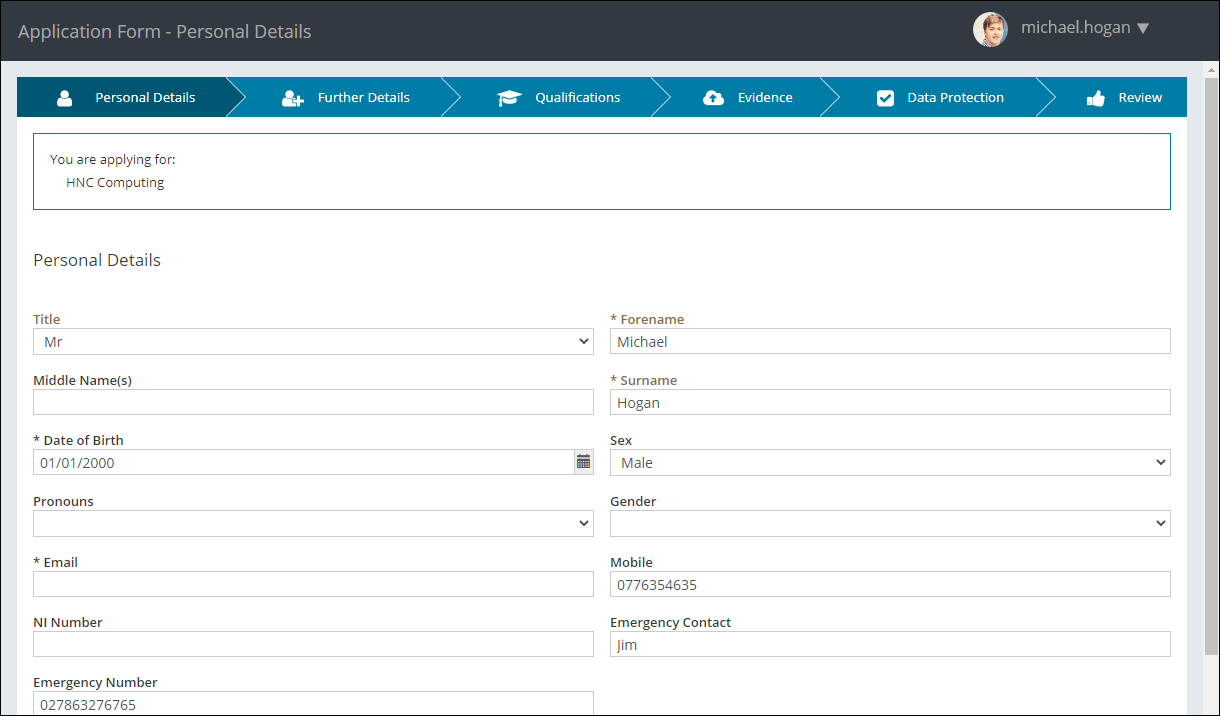Click the Further Details add-user icon
The height and width of the screenshot is (716, 1220).
coord(291,97)
